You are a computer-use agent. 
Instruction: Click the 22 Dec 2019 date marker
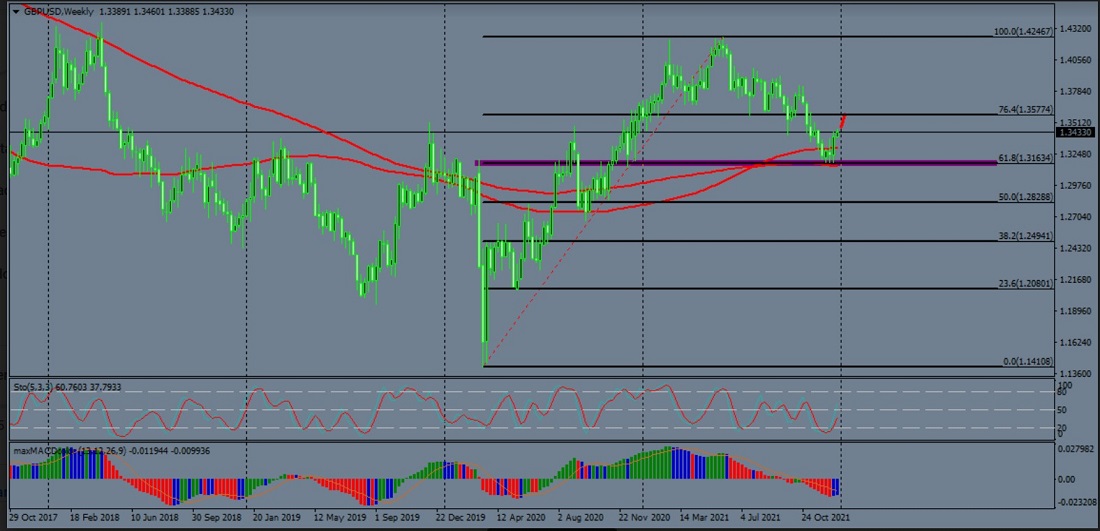tap(462, 519)
